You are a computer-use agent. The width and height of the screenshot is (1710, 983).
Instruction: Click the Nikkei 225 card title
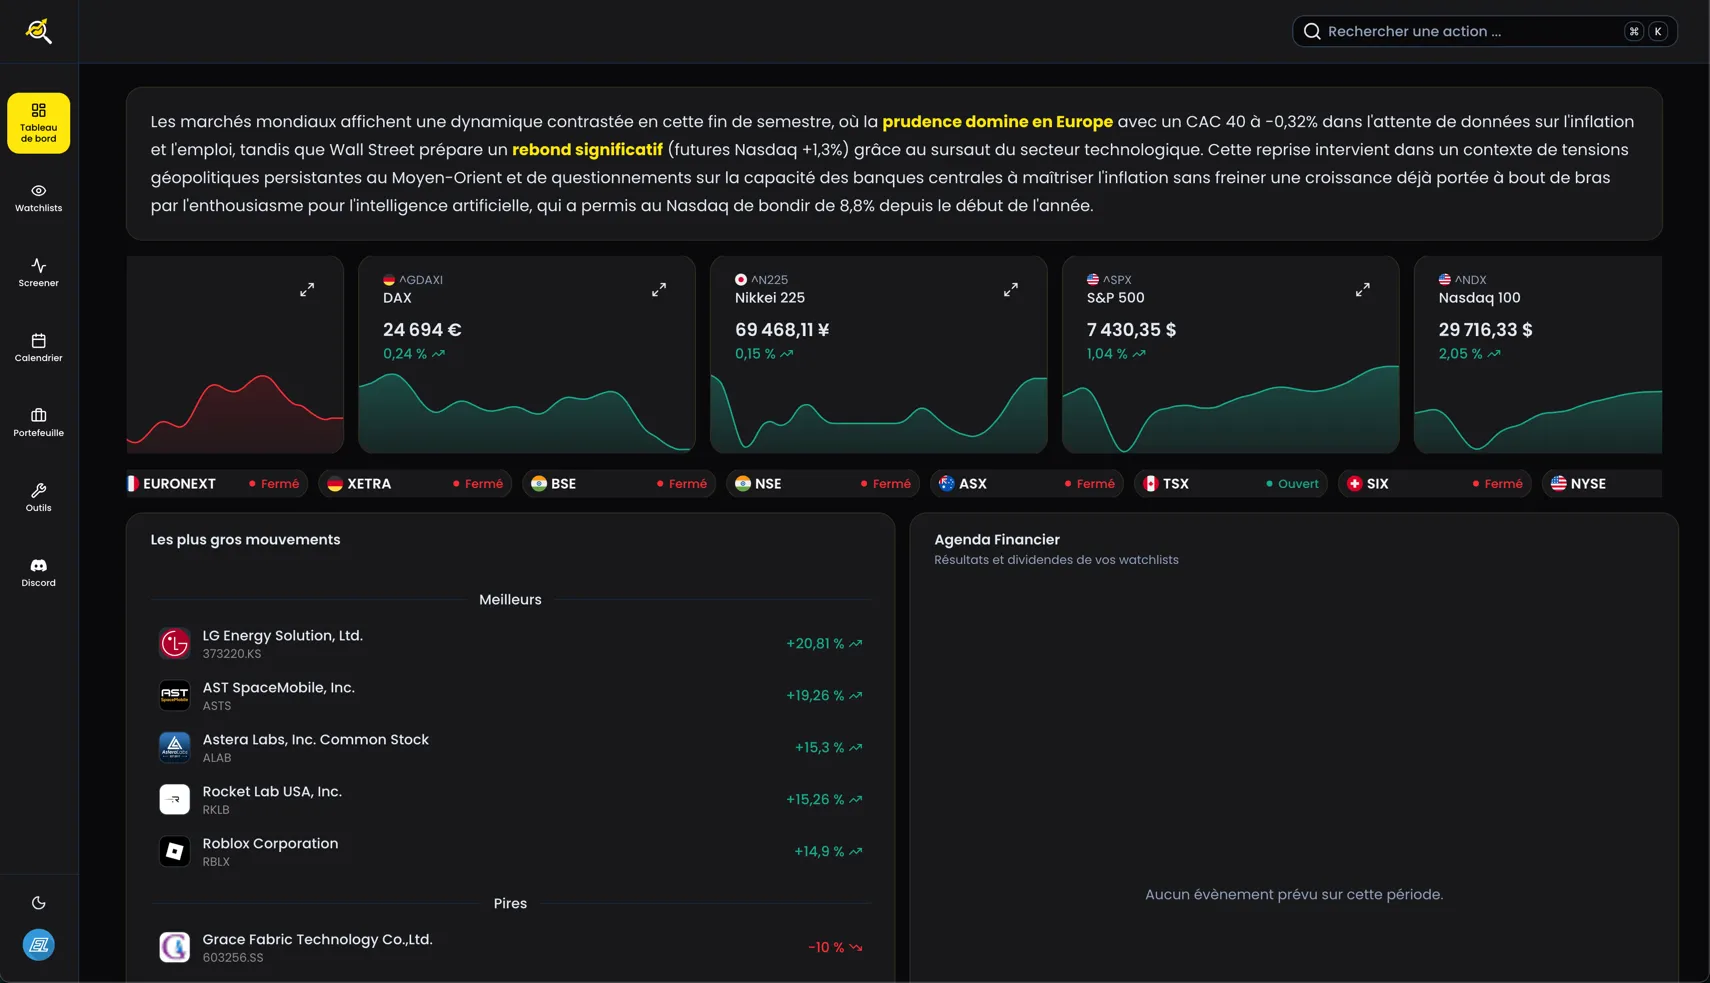(770, 298)
